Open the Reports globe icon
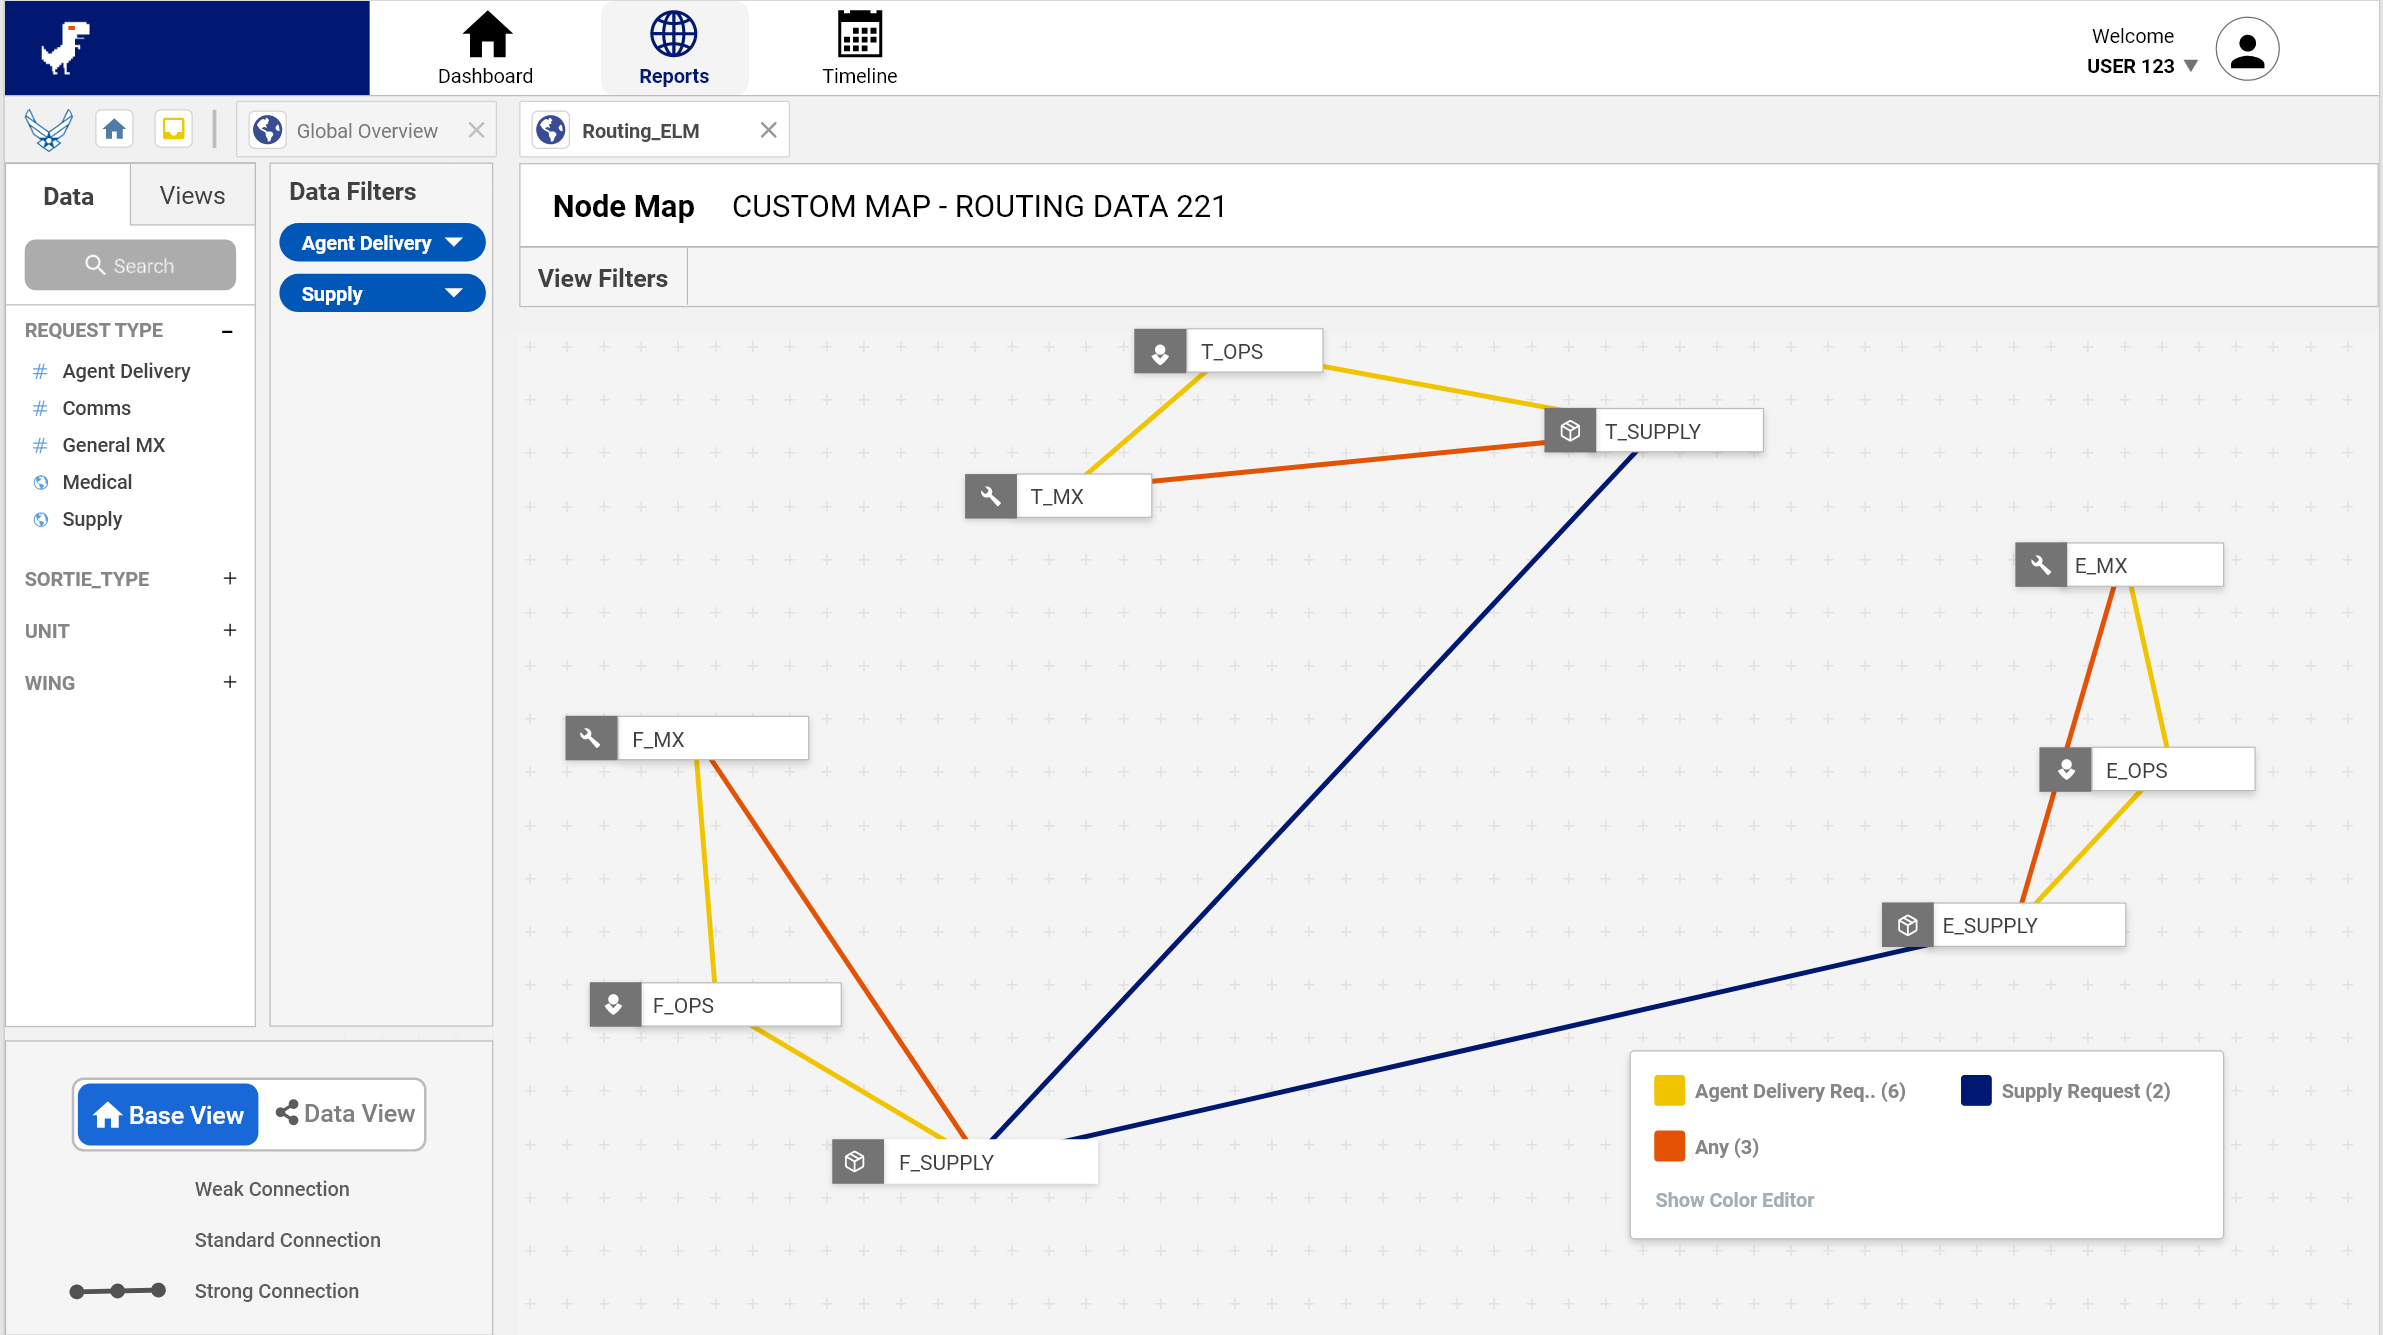 tap(673, 36)
